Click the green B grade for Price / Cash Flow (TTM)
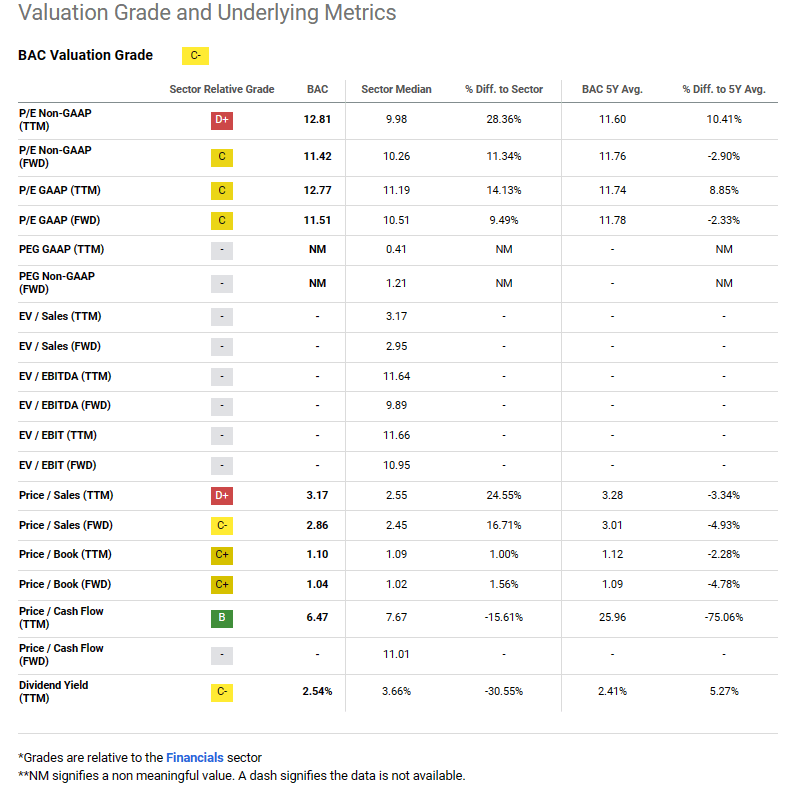790x789 pixels. [222, 618]
